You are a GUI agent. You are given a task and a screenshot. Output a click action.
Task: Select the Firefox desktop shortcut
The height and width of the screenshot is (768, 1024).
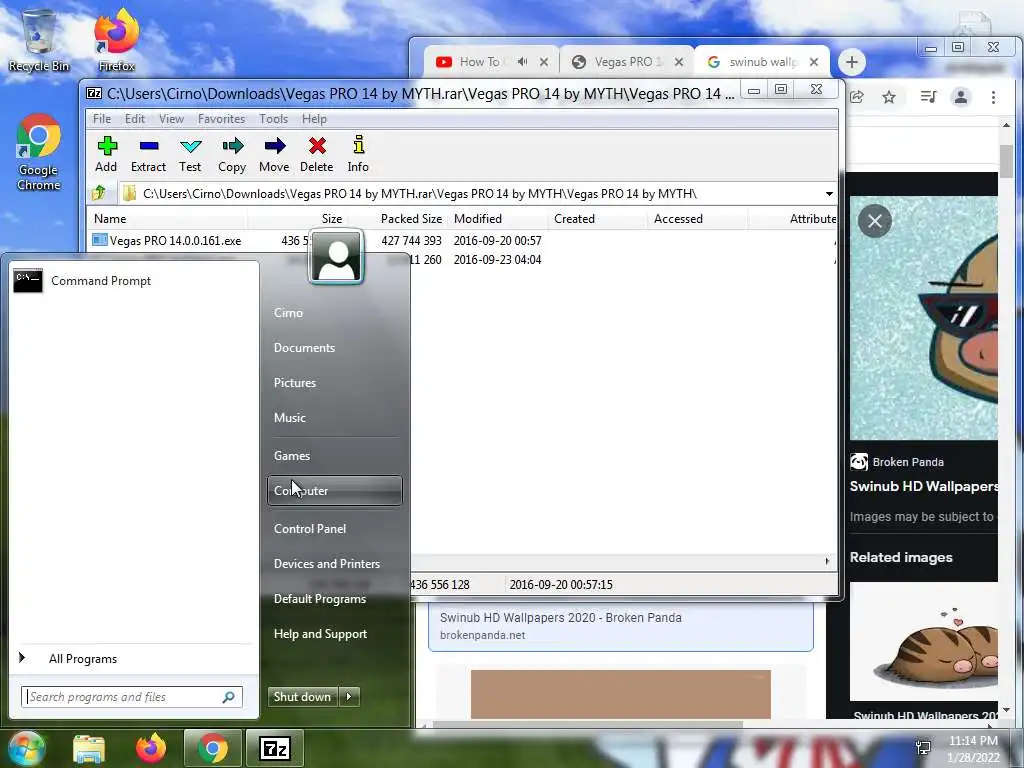tap(116, 39)
